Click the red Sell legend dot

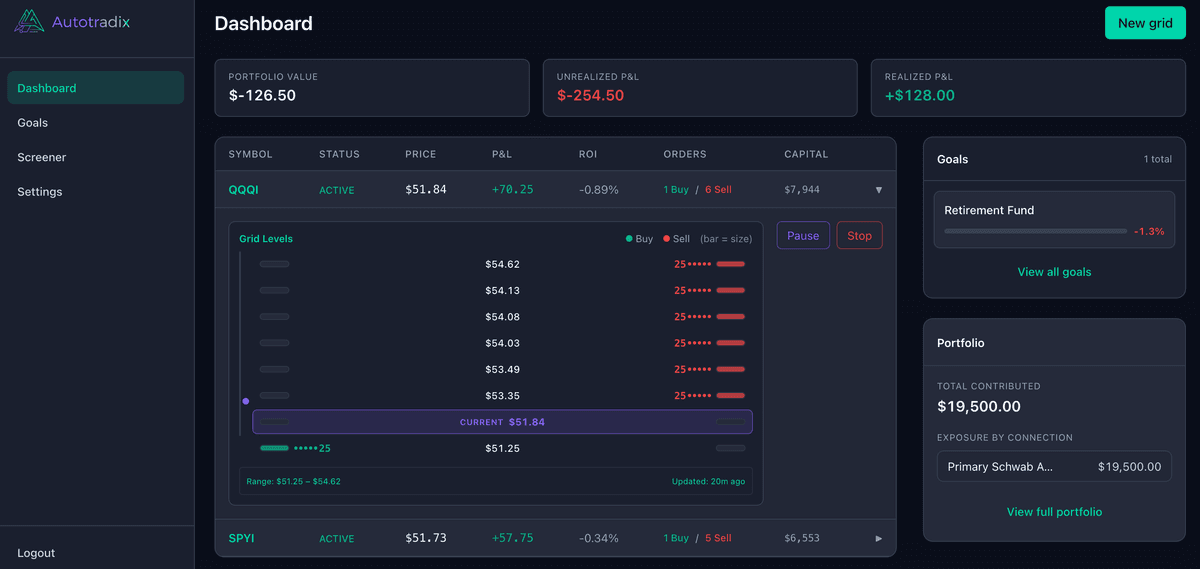[666, 239]
